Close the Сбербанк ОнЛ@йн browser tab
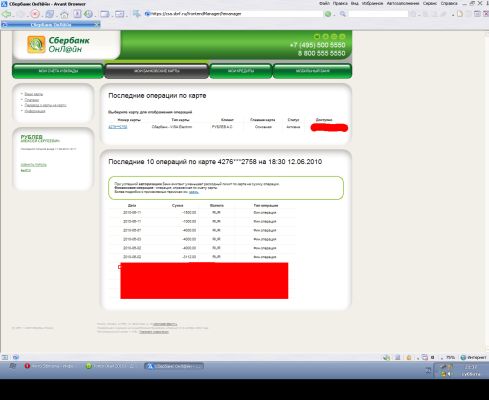The height and width of the screenshot is (400, 489). tap(97, 25)
